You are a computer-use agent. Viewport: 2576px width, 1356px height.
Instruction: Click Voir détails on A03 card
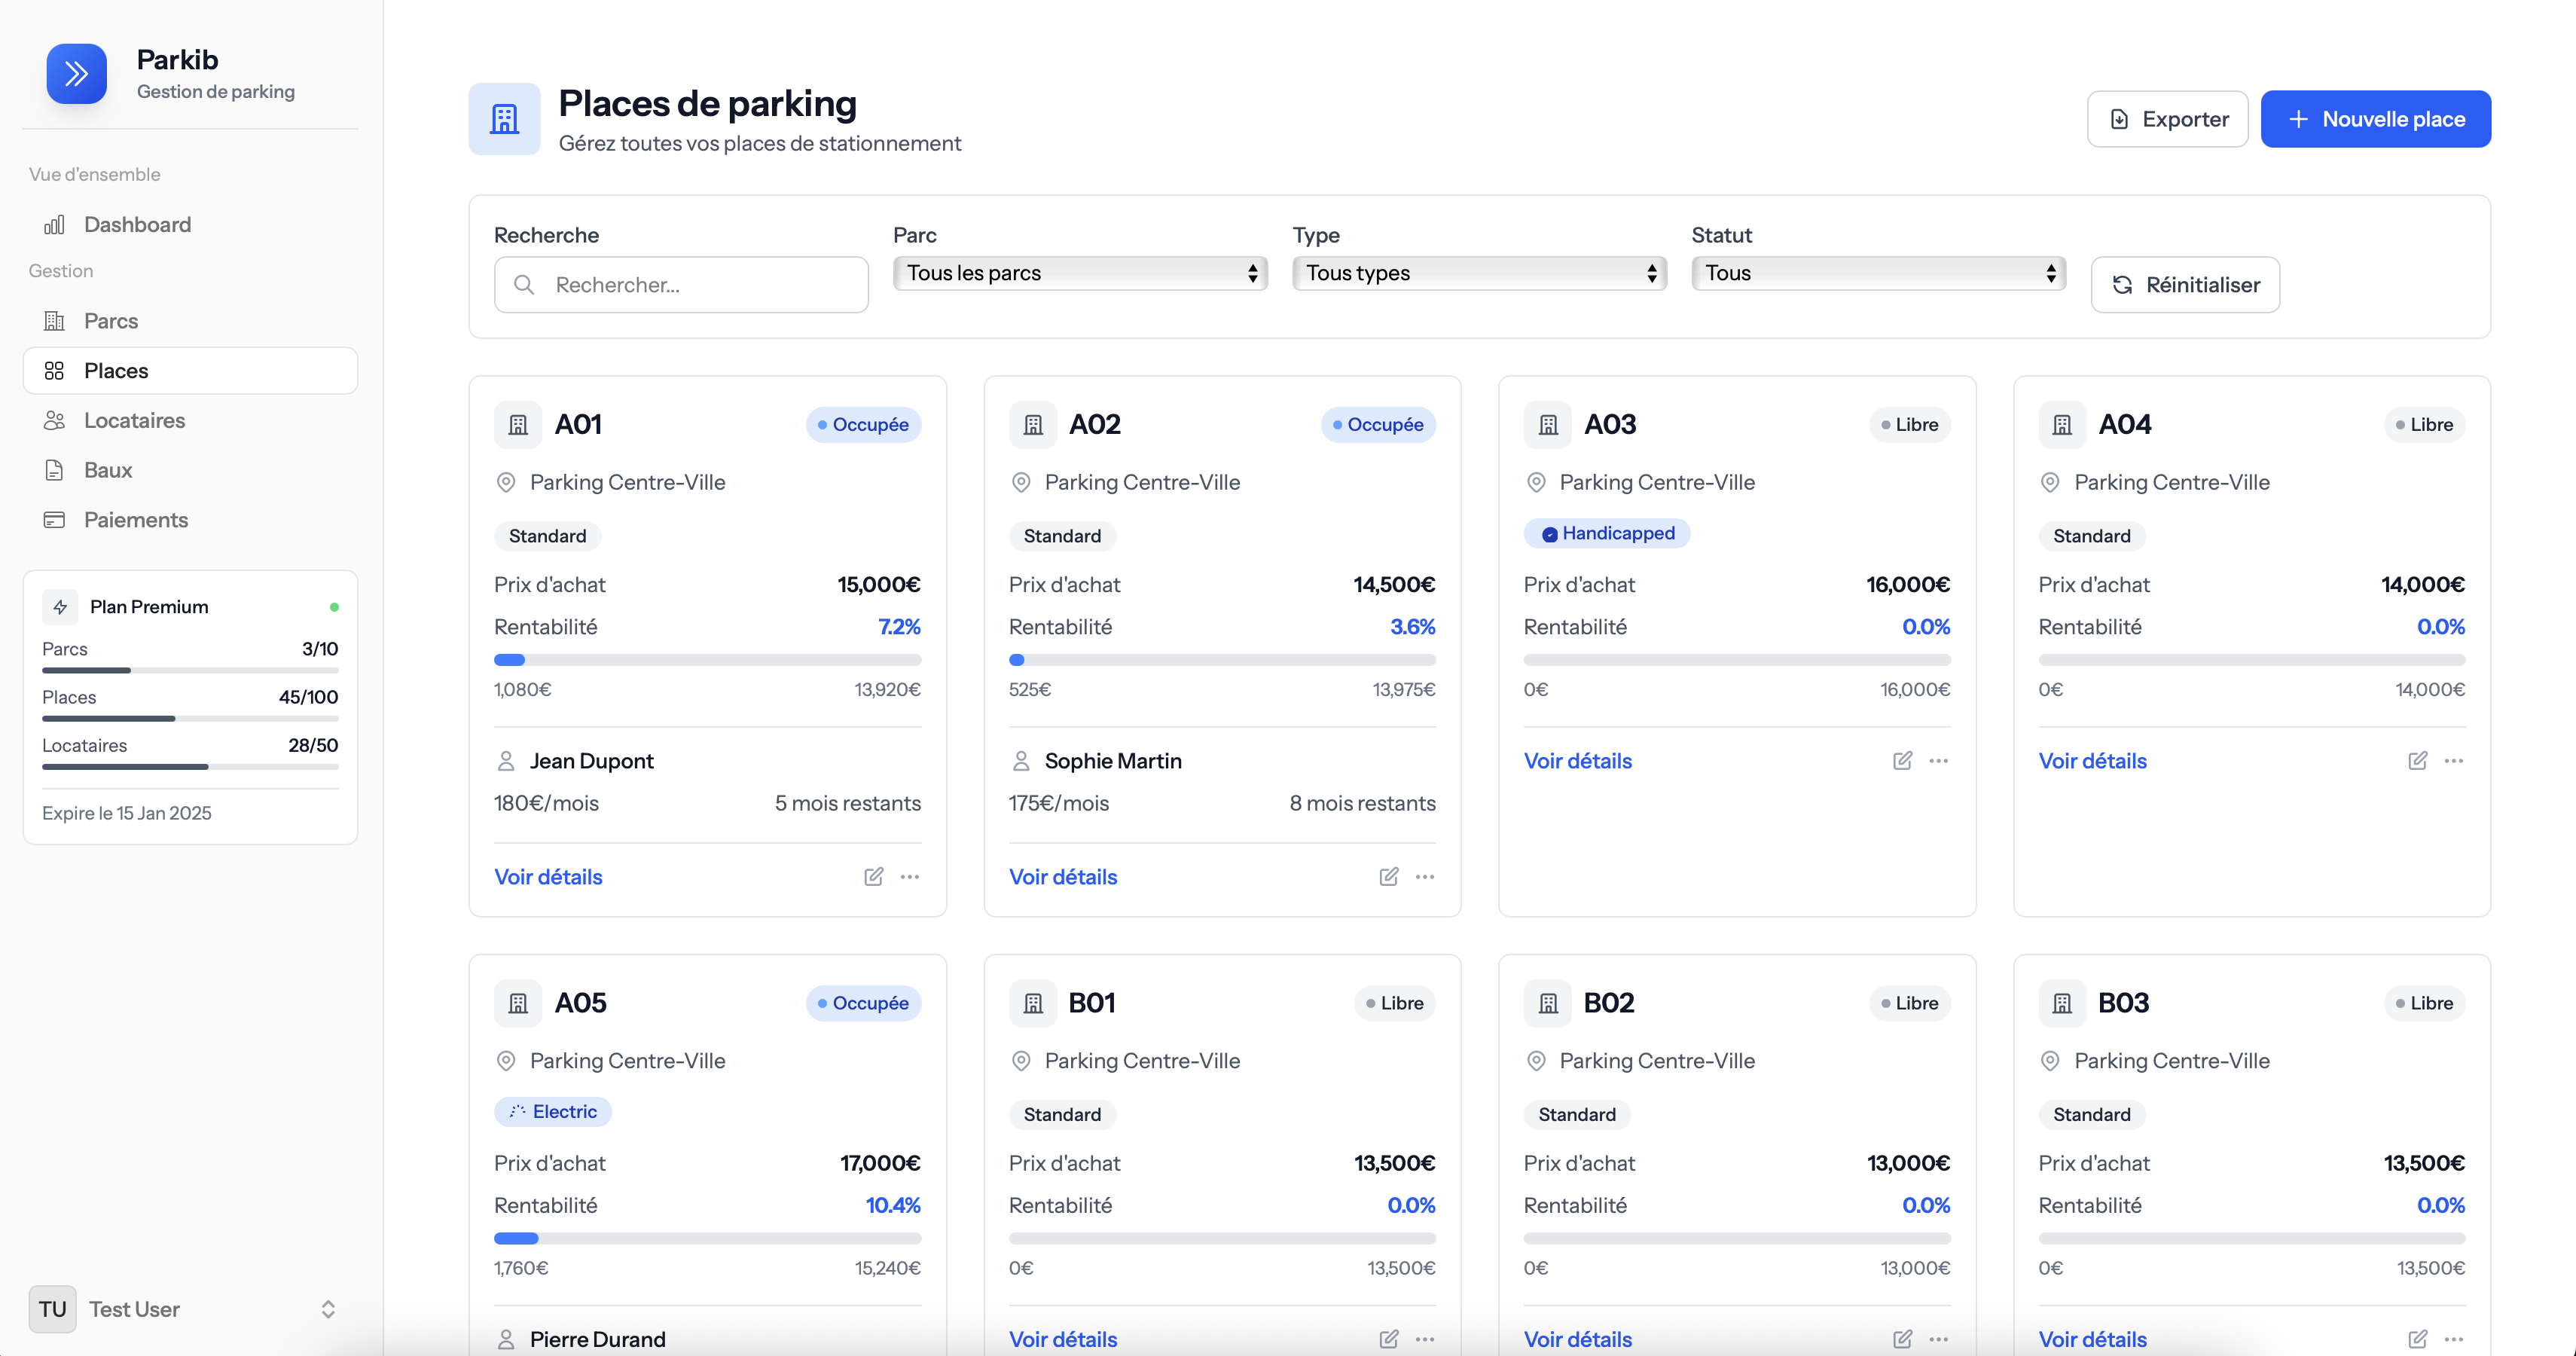point(1577,761)
